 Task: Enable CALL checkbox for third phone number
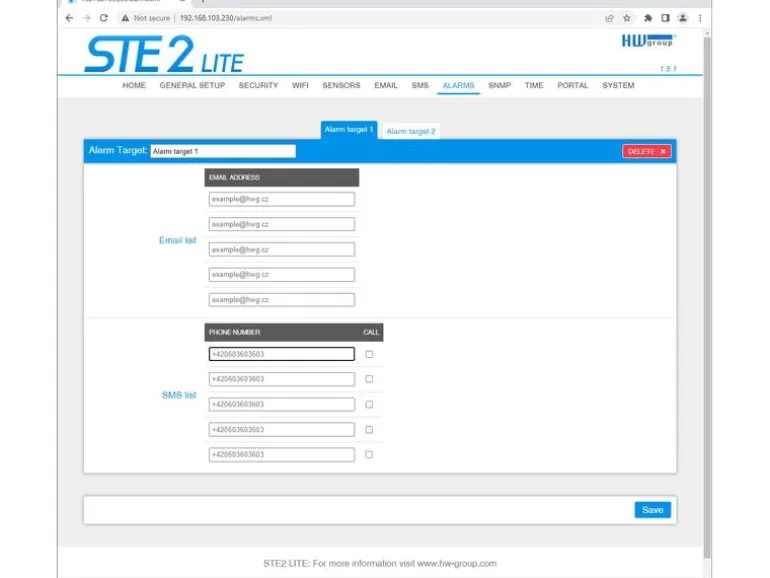click(369, 405)
